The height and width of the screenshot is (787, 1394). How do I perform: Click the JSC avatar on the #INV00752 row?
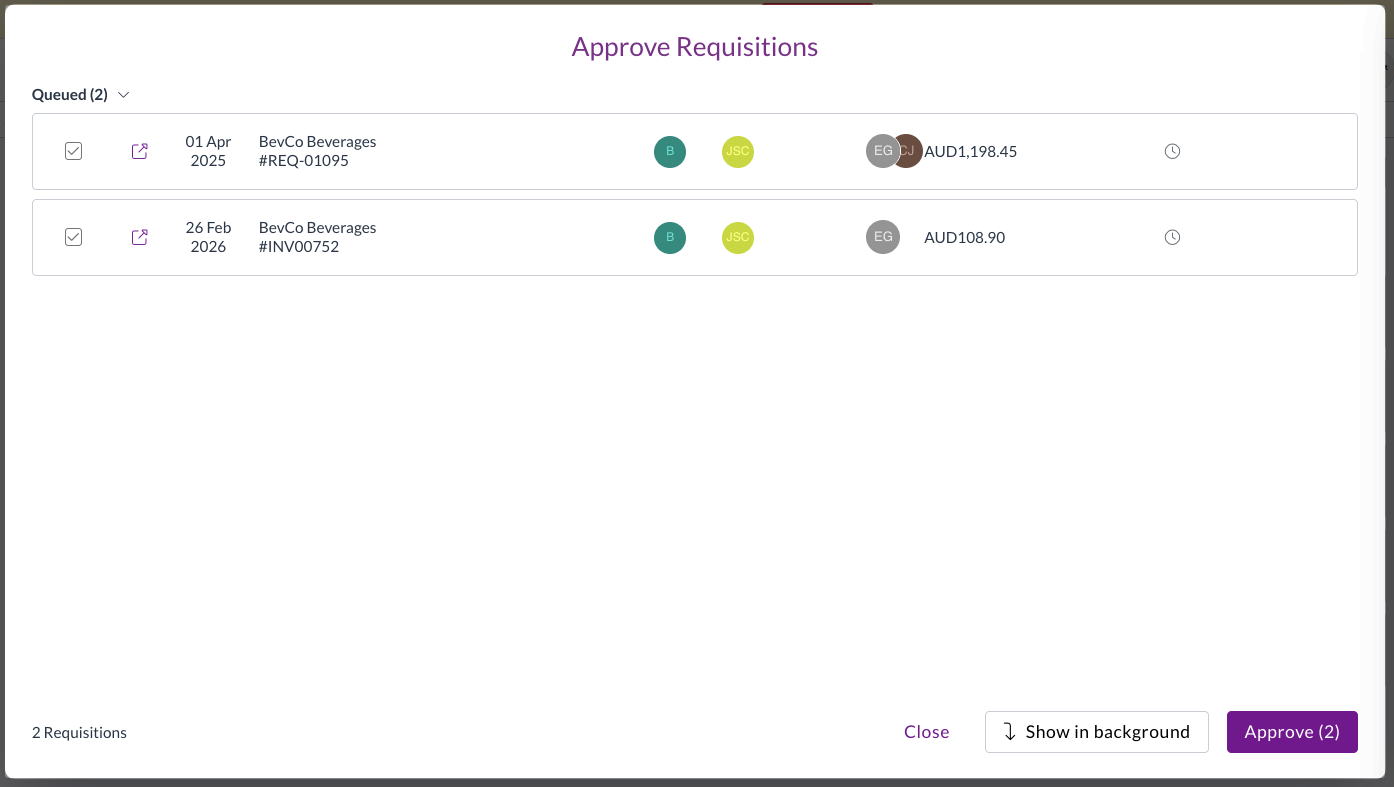738,237
